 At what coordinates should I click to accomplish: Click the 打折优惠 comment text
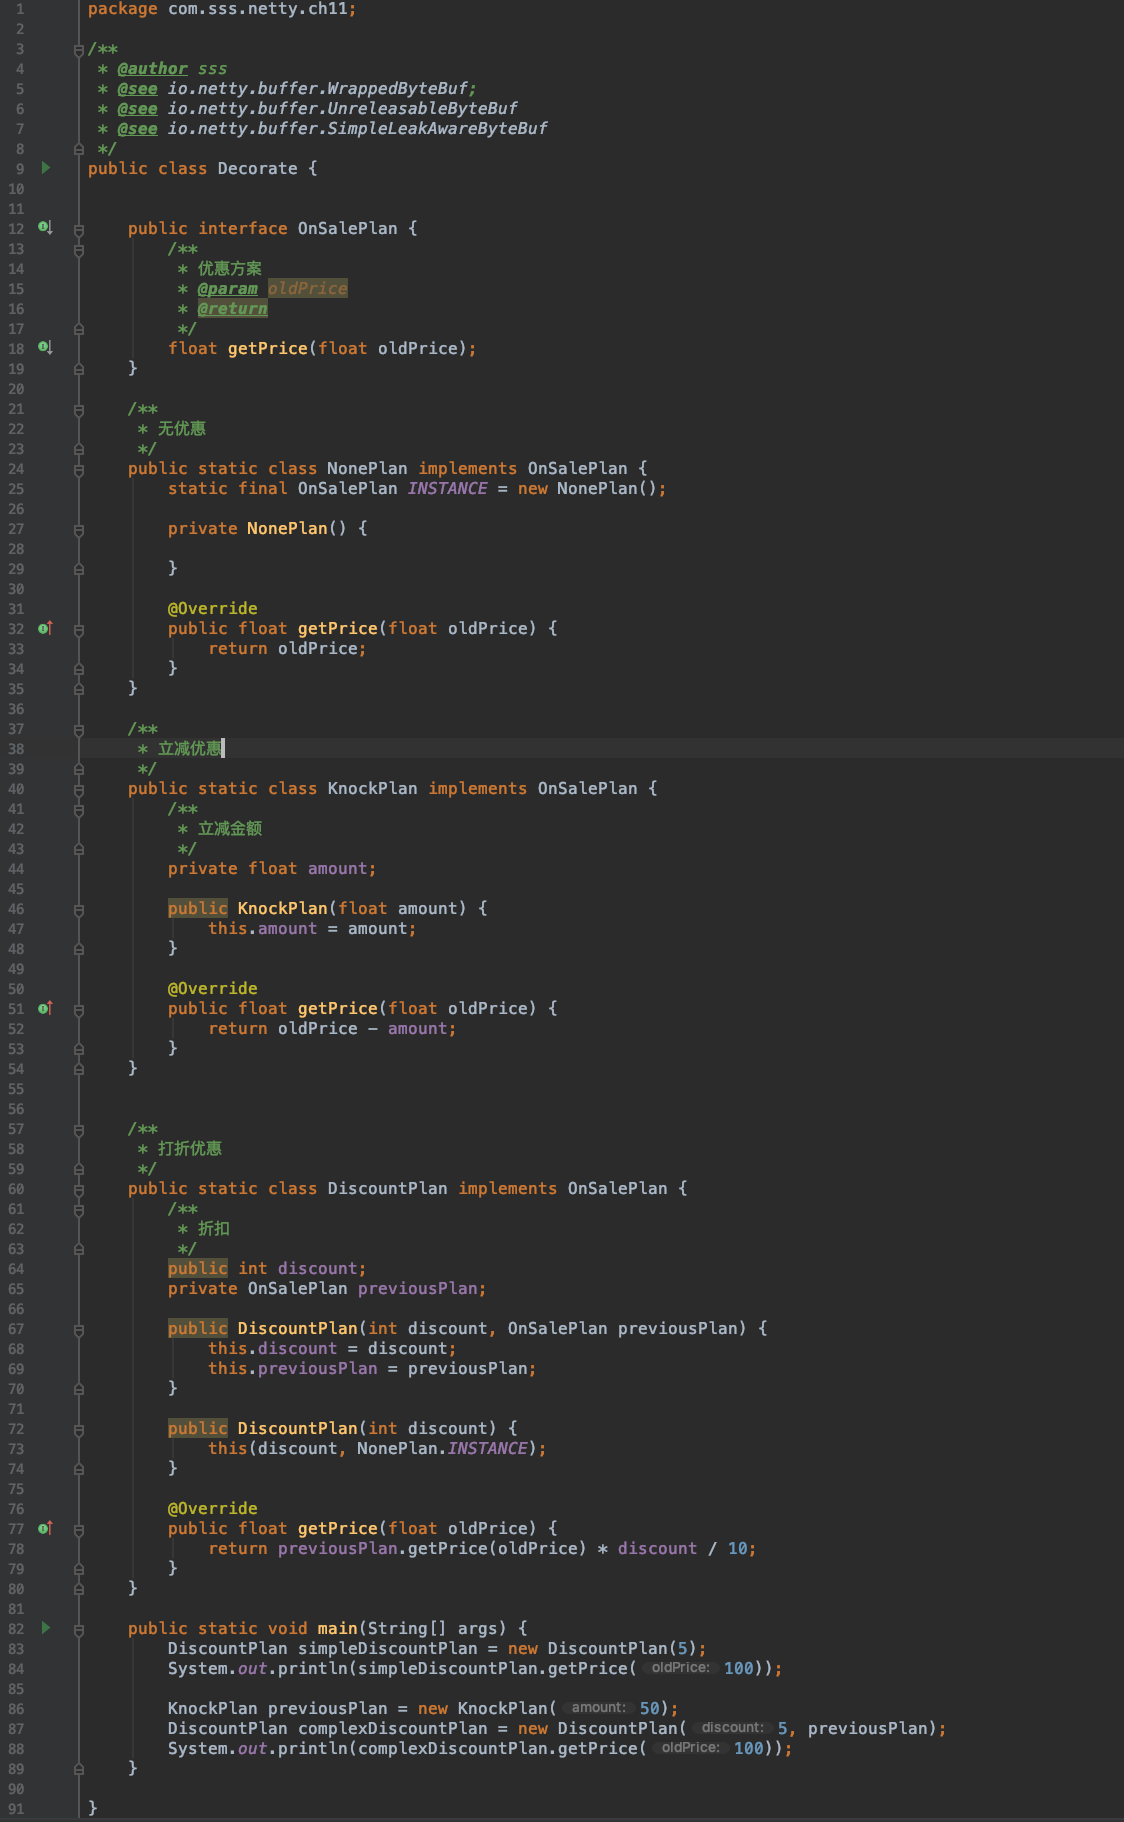tap(189, 1148)
